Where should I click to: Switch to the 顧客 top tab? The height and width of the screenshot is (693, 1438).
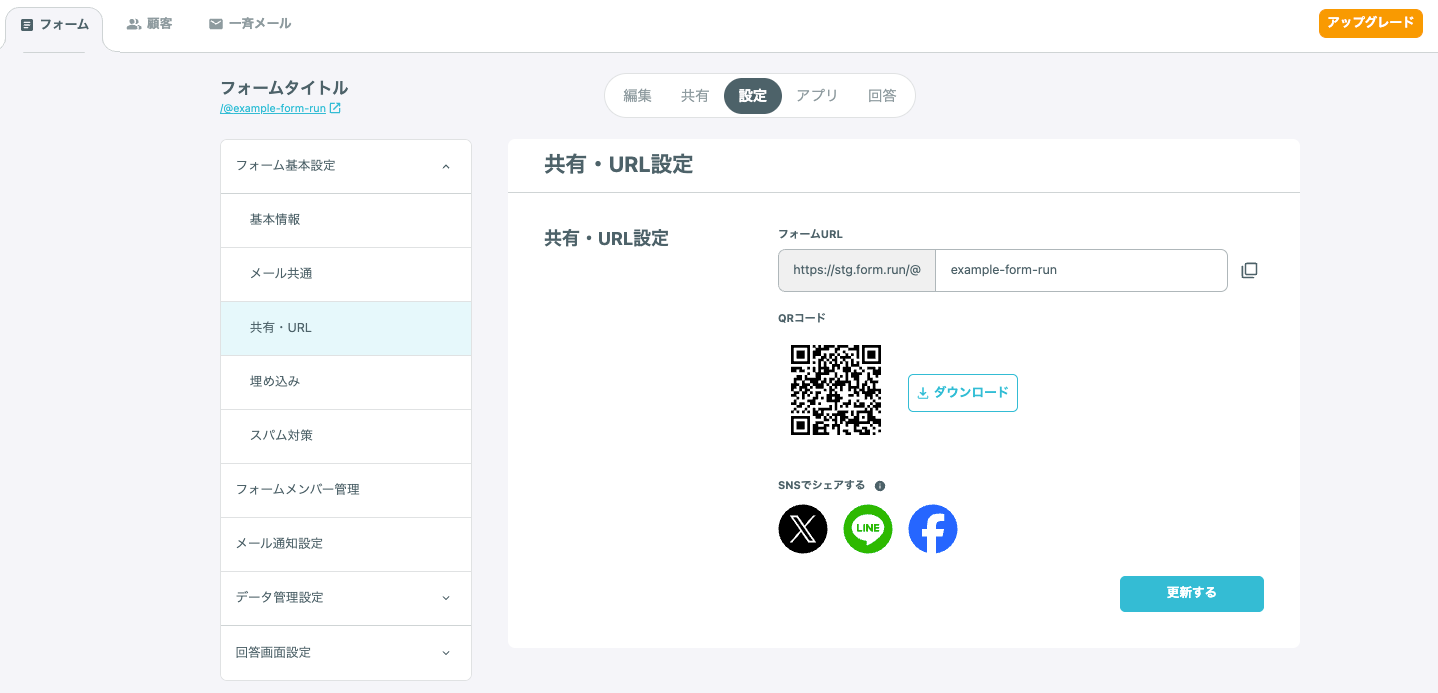150,23
